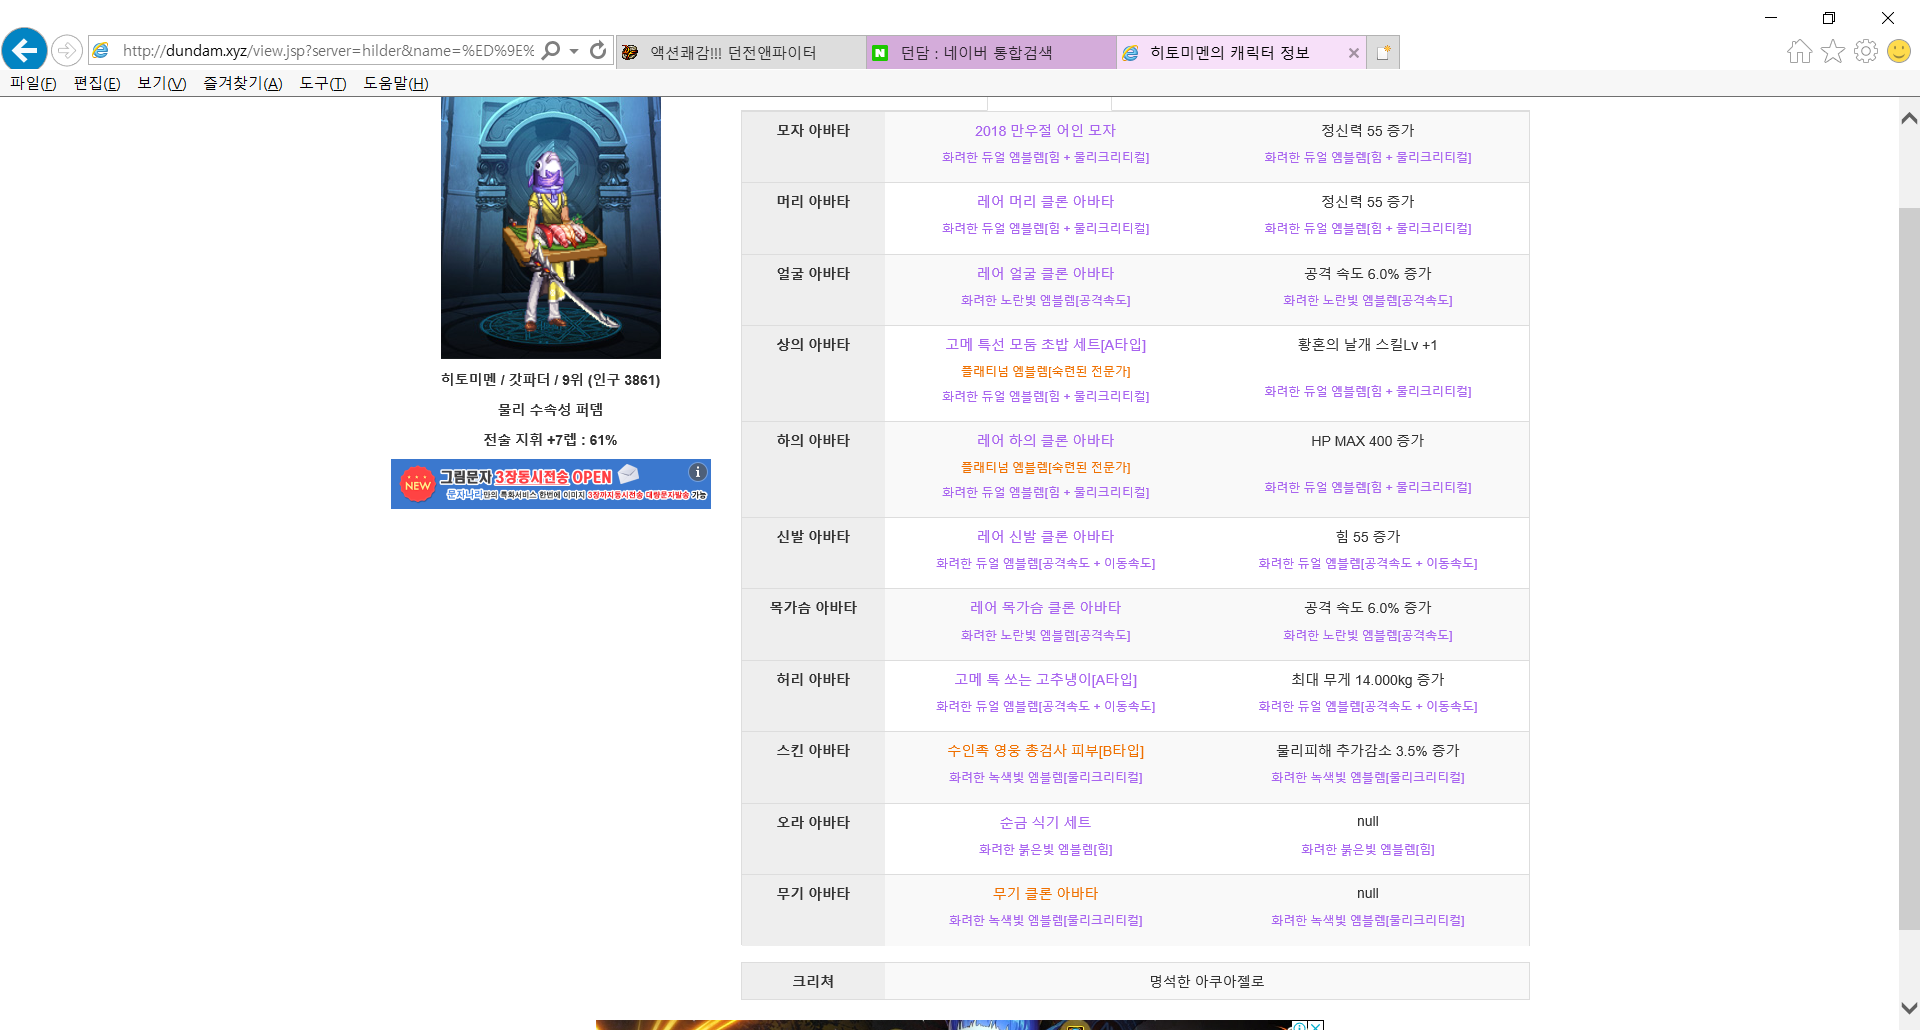Image resolution: width=1920 pixels, height=1030 pixels.
Task: Select the 히토미멘의 캐릭터 정보 tab
Action: (x=1229, y=52)
